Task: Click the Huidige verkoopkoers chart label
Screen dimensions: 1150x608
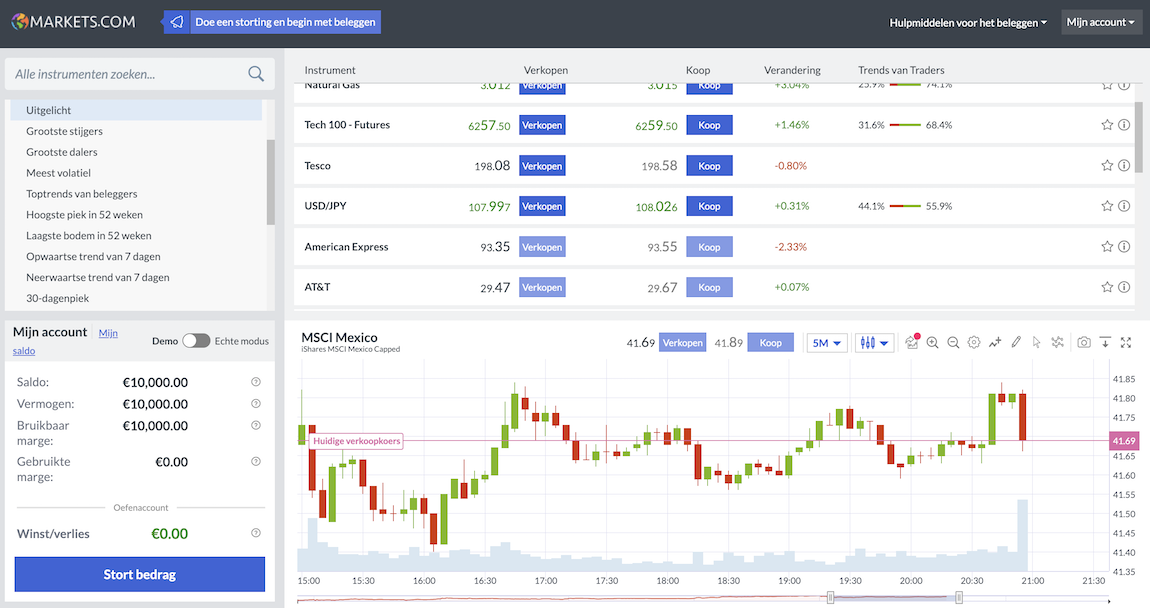Action: (x=356, y=441)
